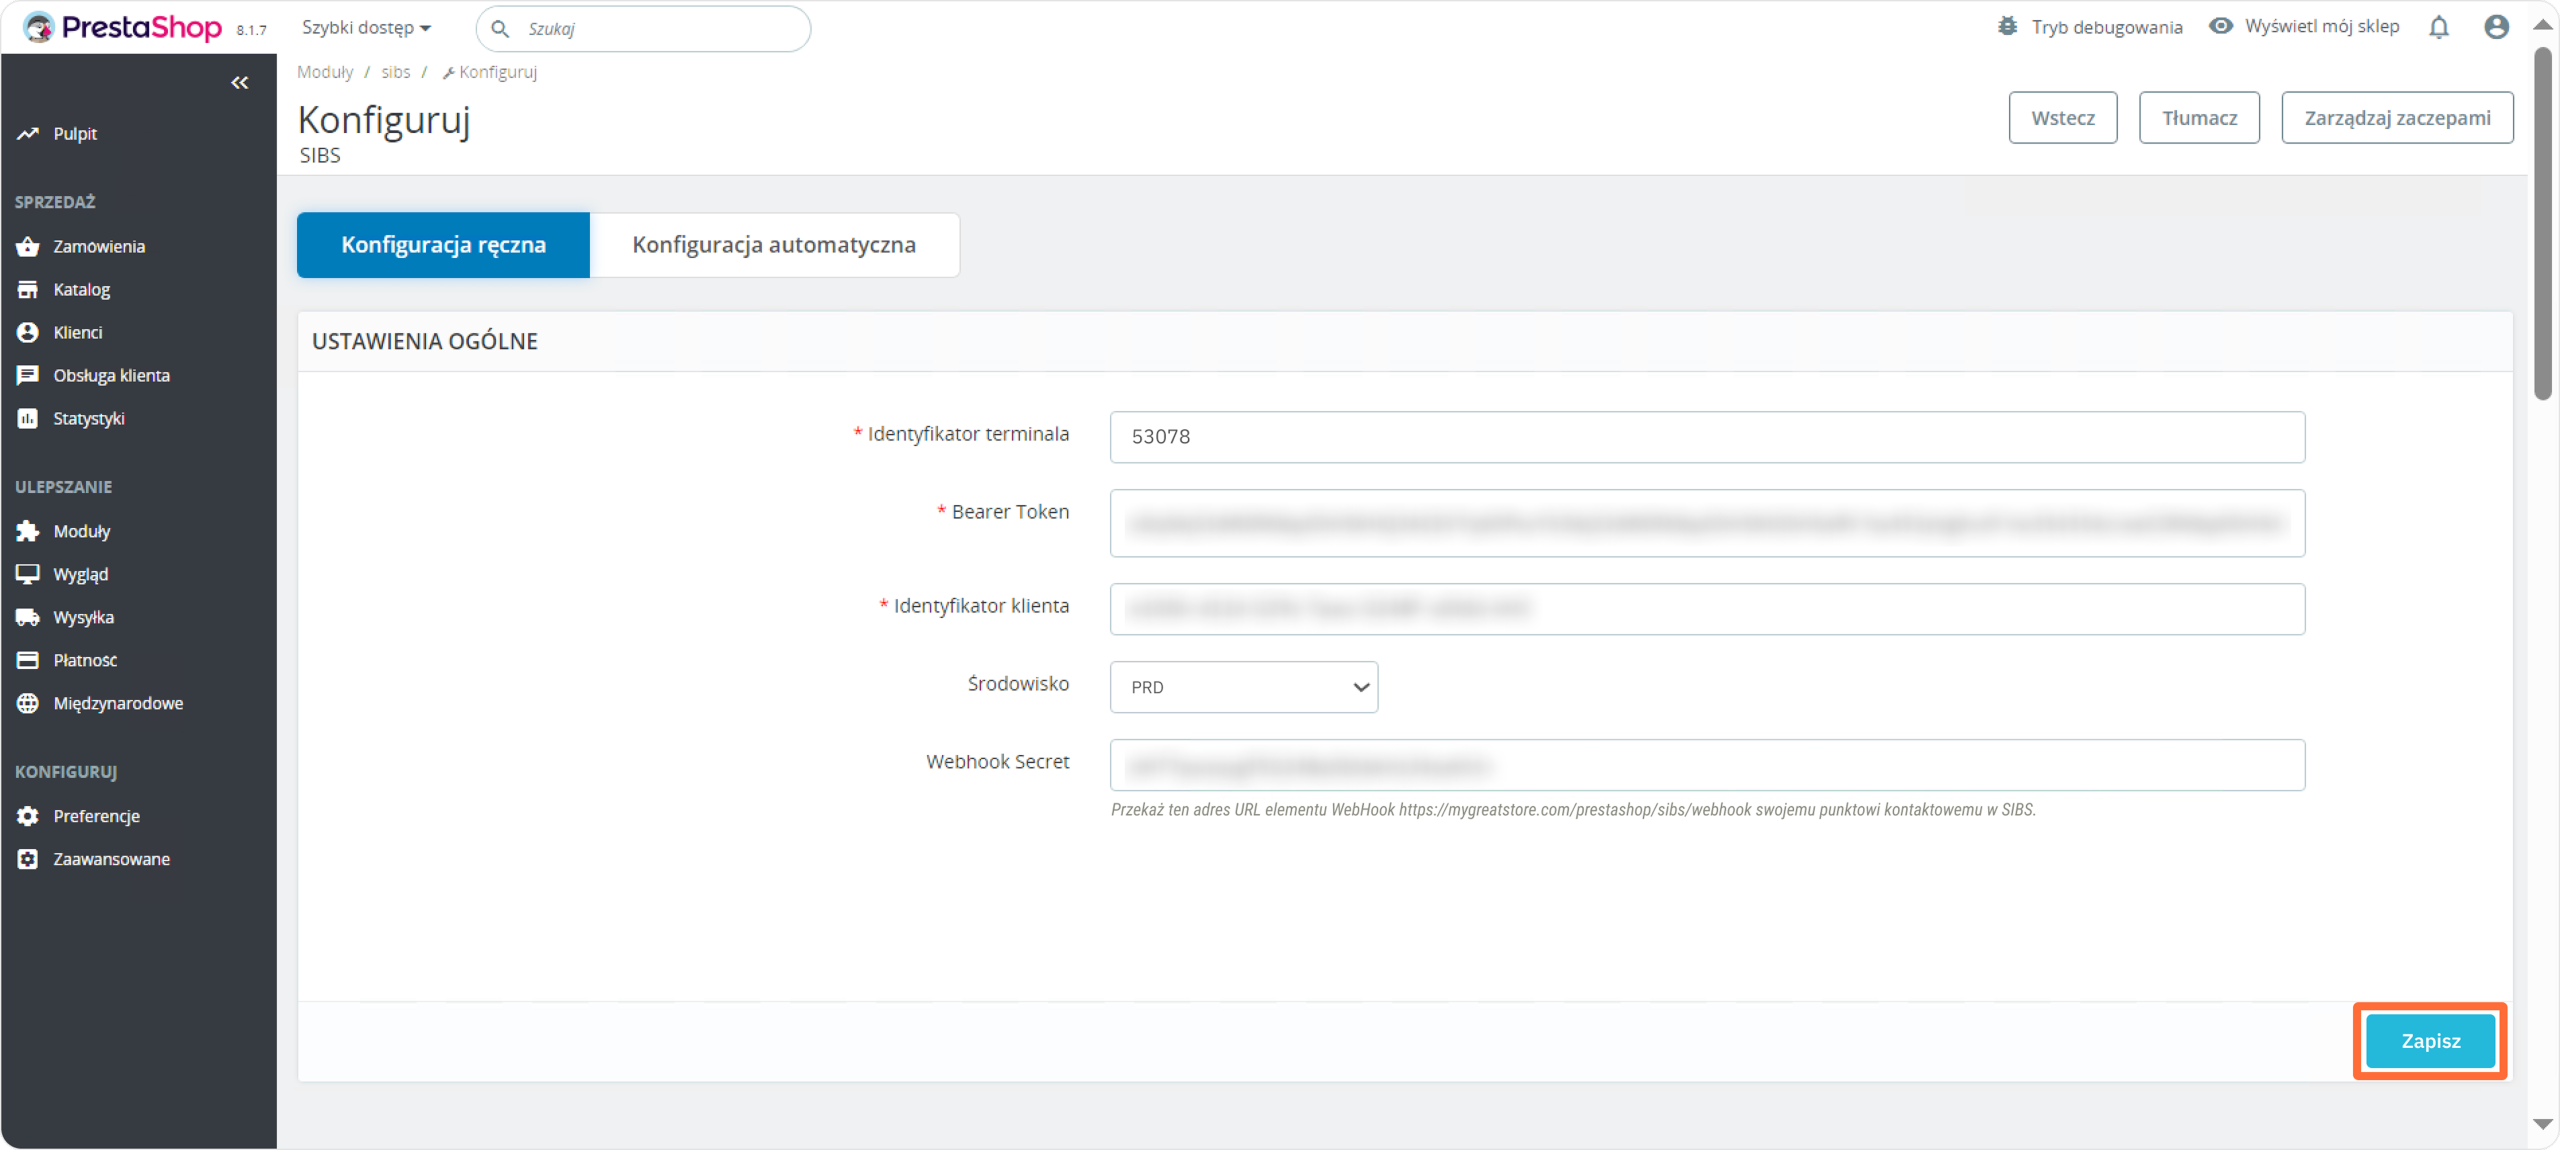Select the Konfiguracja ręczna tab
Viewport: 2560px width, 1150px height.
coord(443,245)
